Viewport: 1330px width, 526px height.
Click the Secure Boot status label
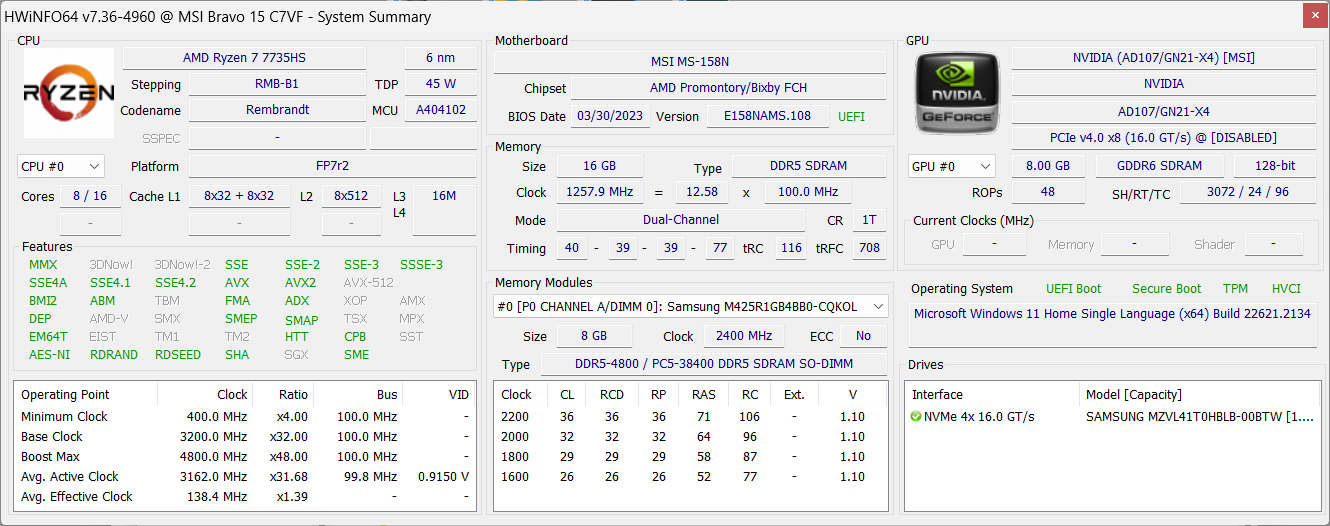(1166, 289)
